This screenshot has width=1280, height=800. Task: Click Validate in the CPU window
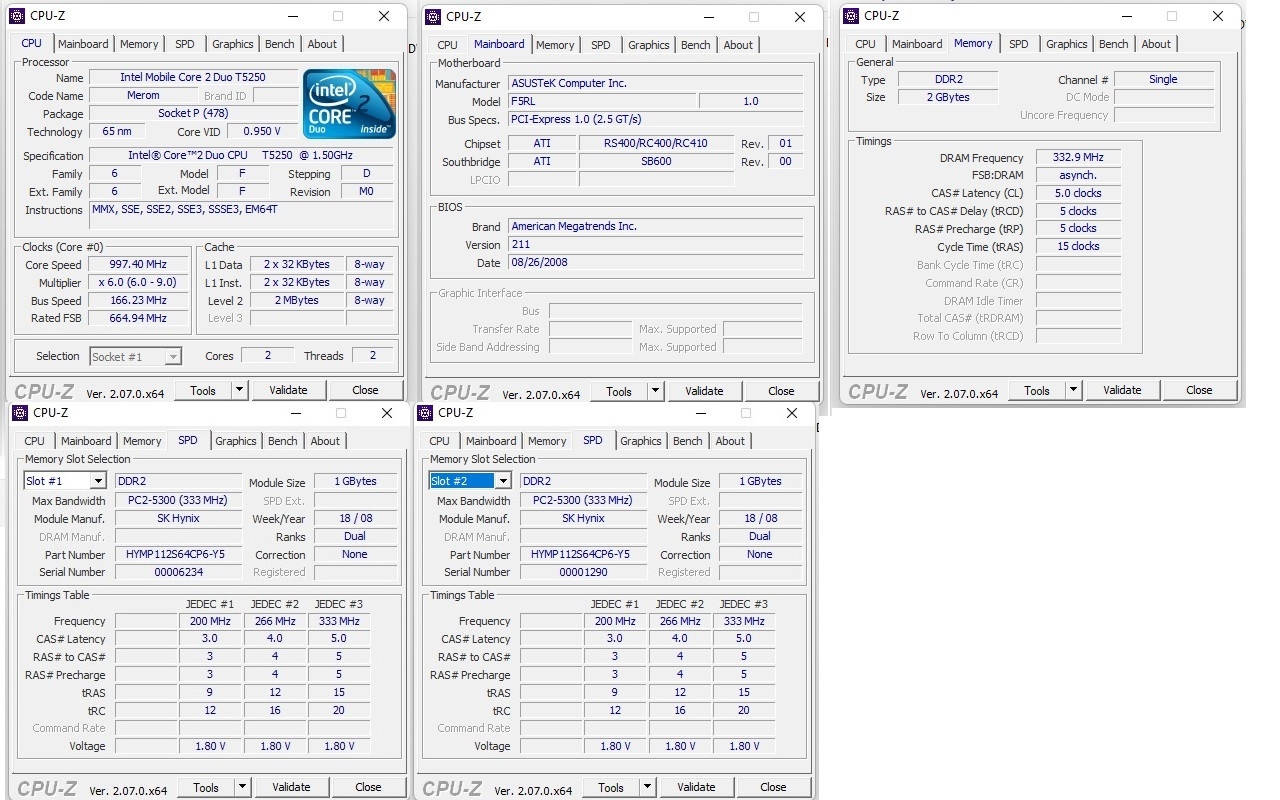click(x=289, y=390)
